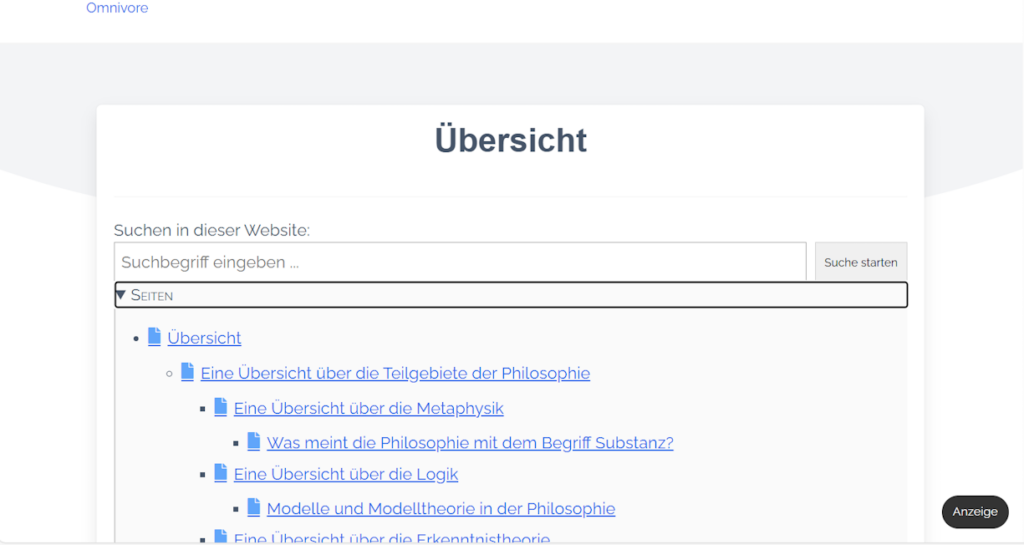Click the page icon before Übersicht über die Logik
This screenshot has height=545, width=1024.
221,473
